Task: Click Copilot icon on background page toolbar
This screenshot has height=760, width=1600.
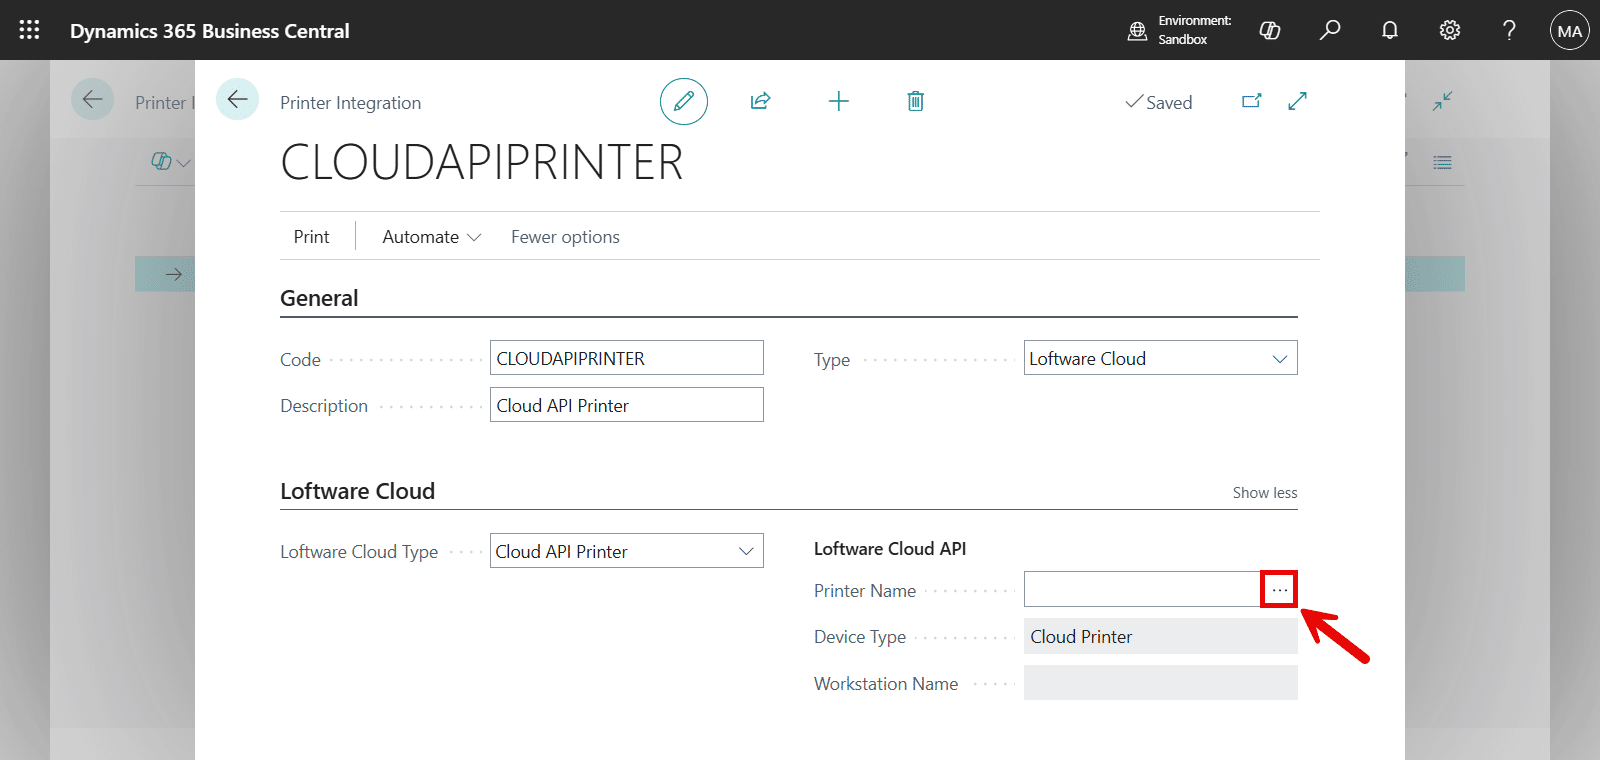Action: pos(161,161)
